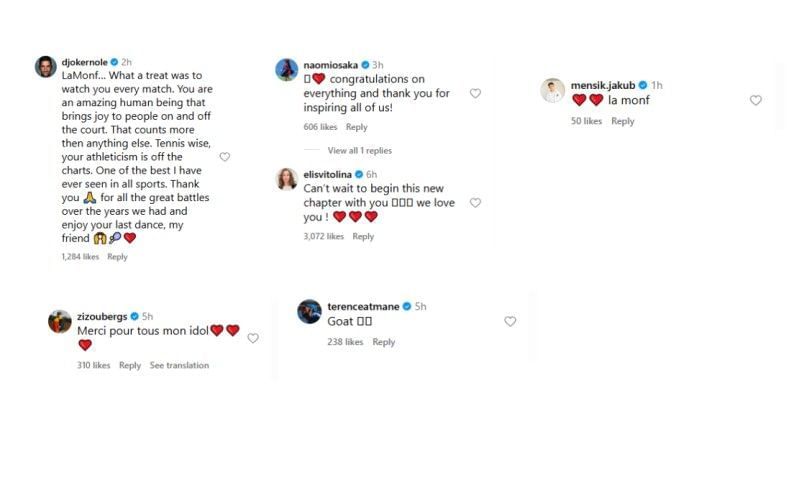Tap the heart beside zizoubergs' comment
This screenshot has width=804, height=477.
[x=253, y=338]
